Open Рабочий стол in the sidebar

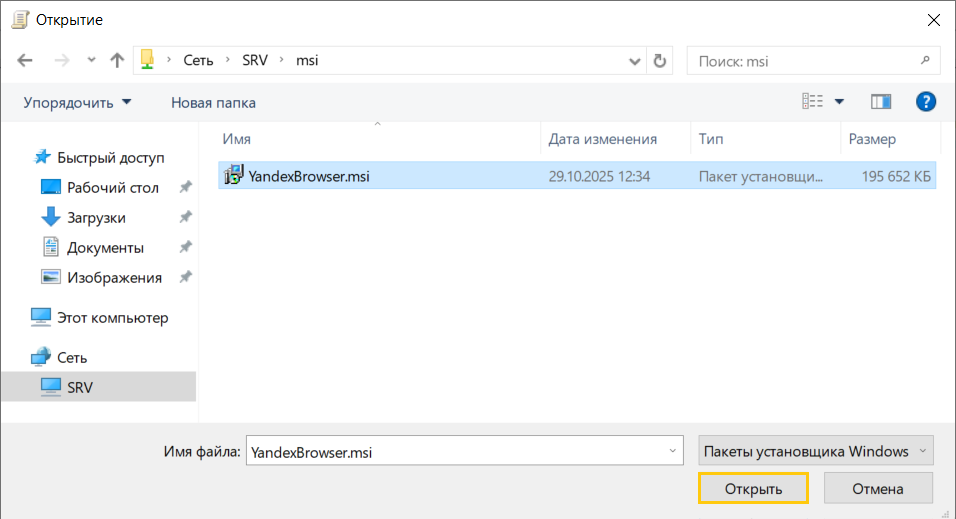point(113,187)
